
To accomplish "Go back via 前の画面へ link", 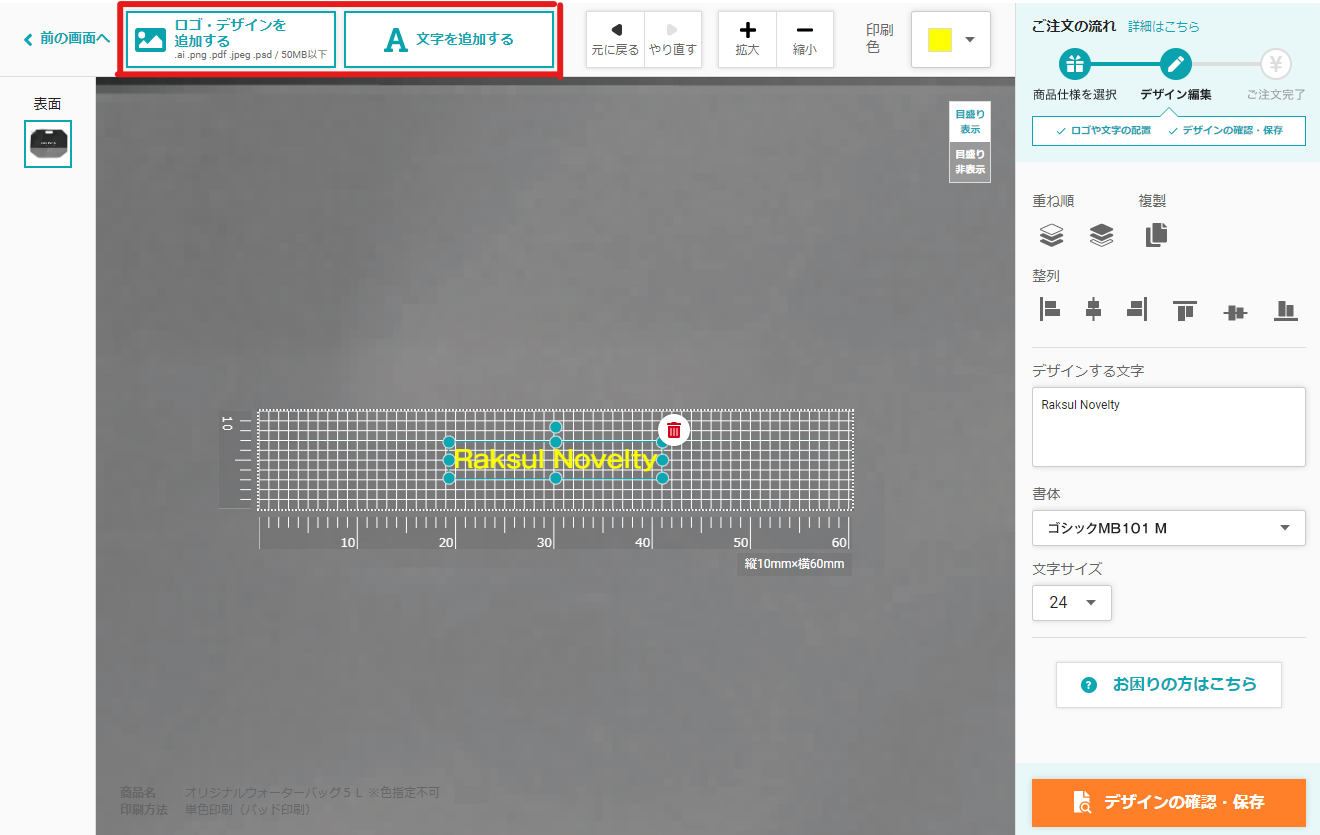I will (66, 39).
